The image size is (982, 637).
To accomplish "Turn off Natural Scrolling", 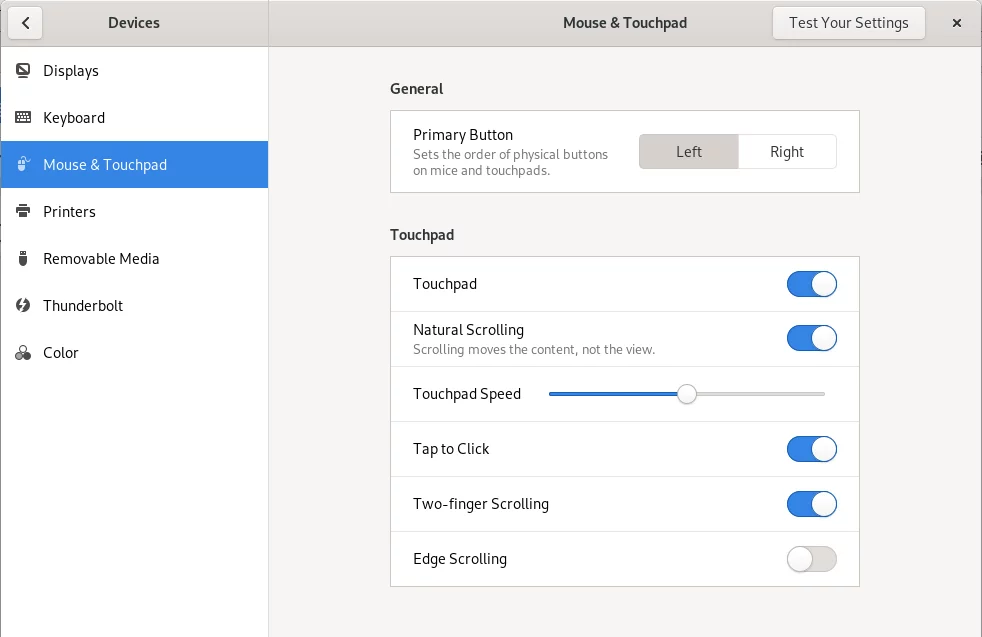I will [x=812, y=338].
